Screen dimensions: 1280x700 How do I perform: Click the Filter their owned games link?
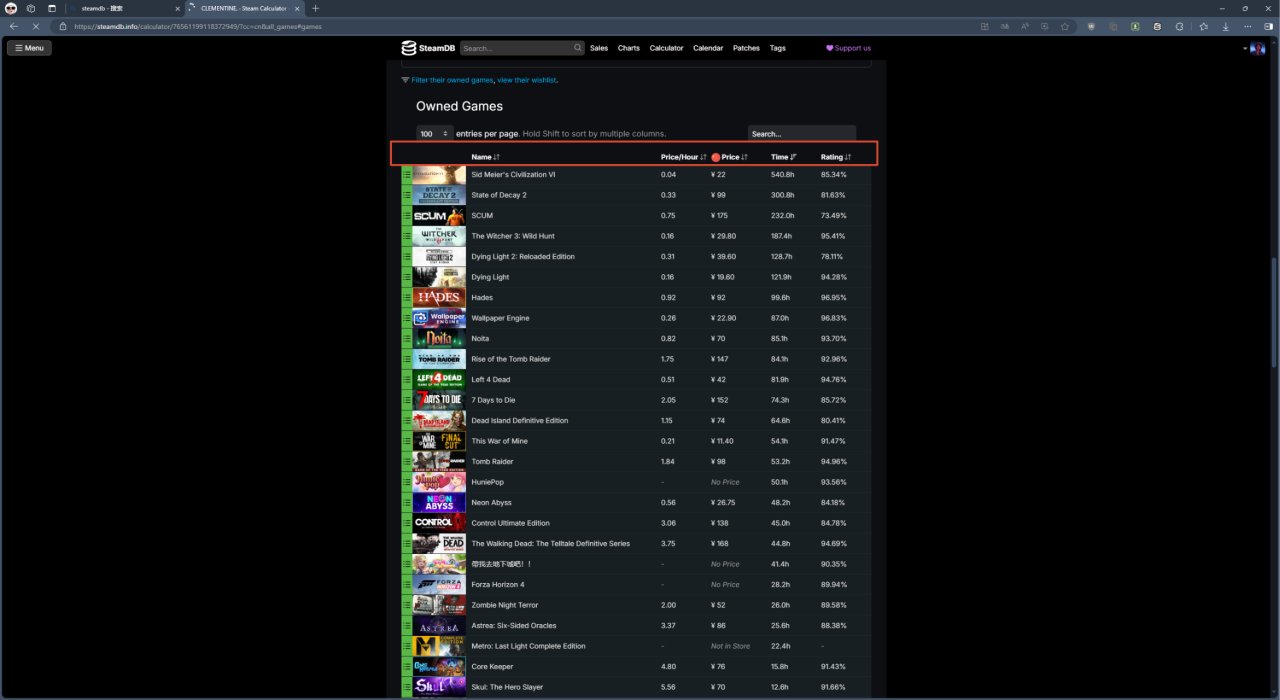pos(452,80)
